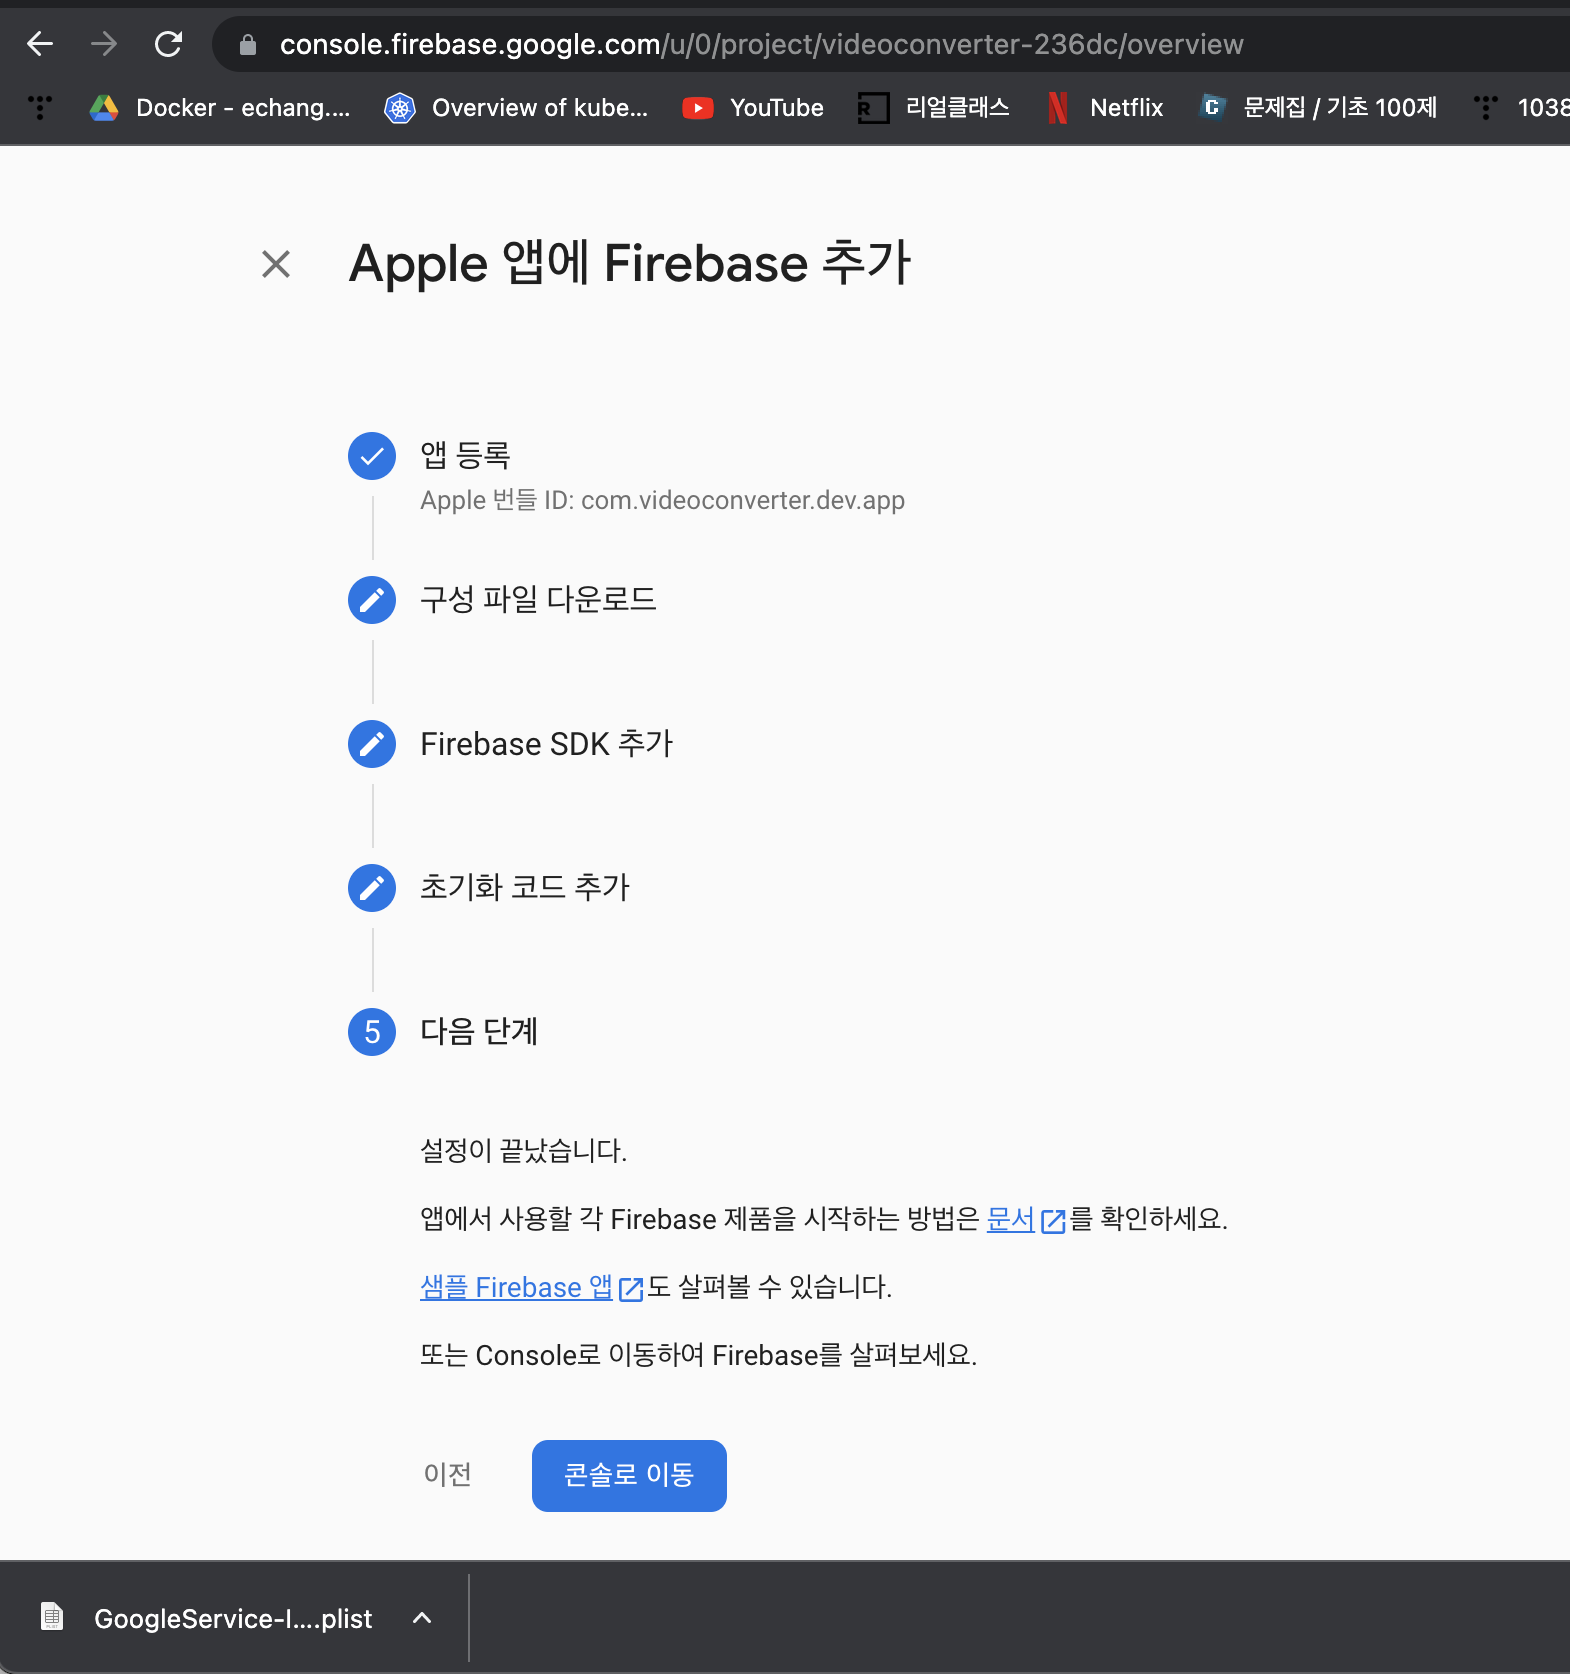Open 문제집 / 기초 100제 bookmark
This screenshot has width=1570, height=1674.
1318,107
